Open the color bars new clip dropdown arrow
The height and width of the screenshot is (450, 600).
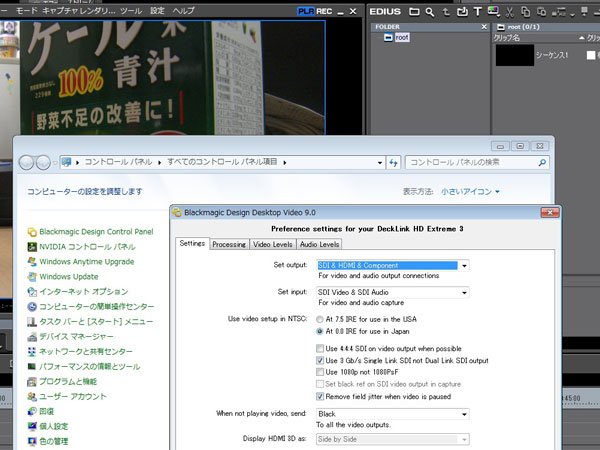(x=498, y=16)
